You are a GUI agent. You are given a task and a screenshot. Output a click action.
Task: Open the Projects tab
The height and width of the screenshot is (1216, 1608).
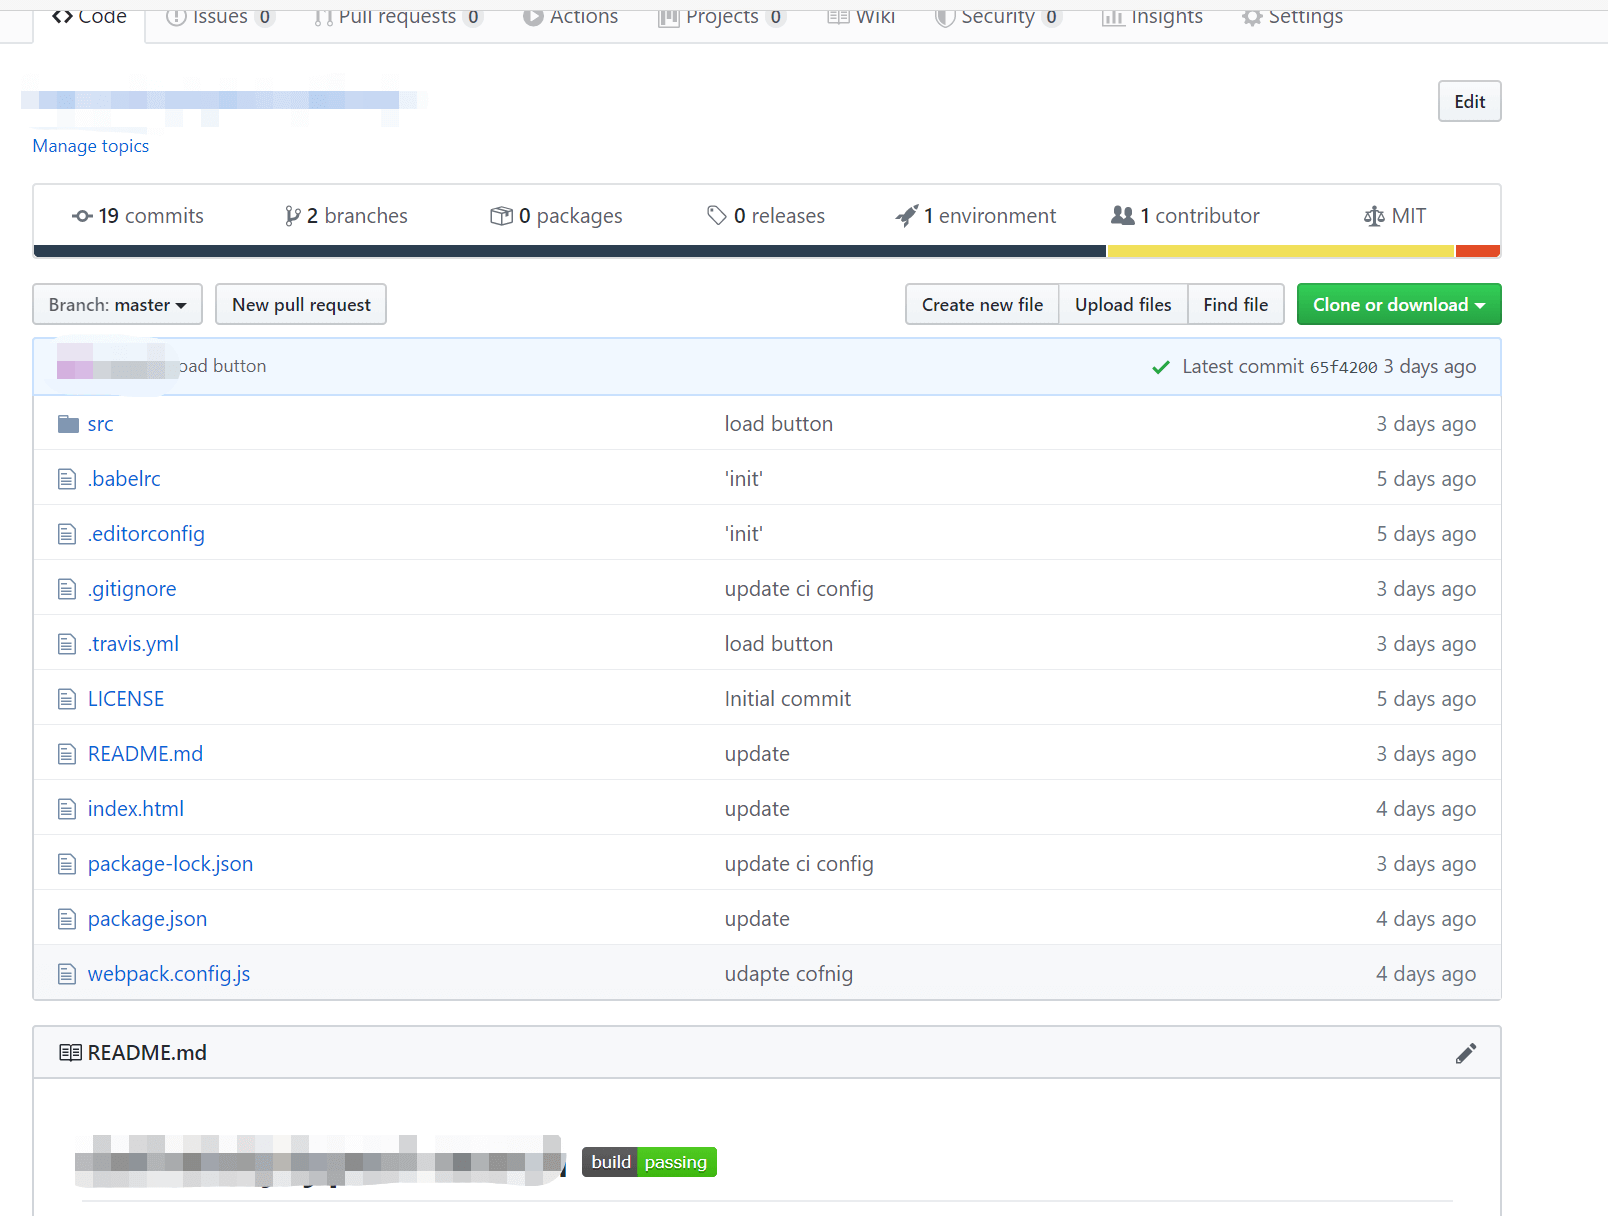721,17
